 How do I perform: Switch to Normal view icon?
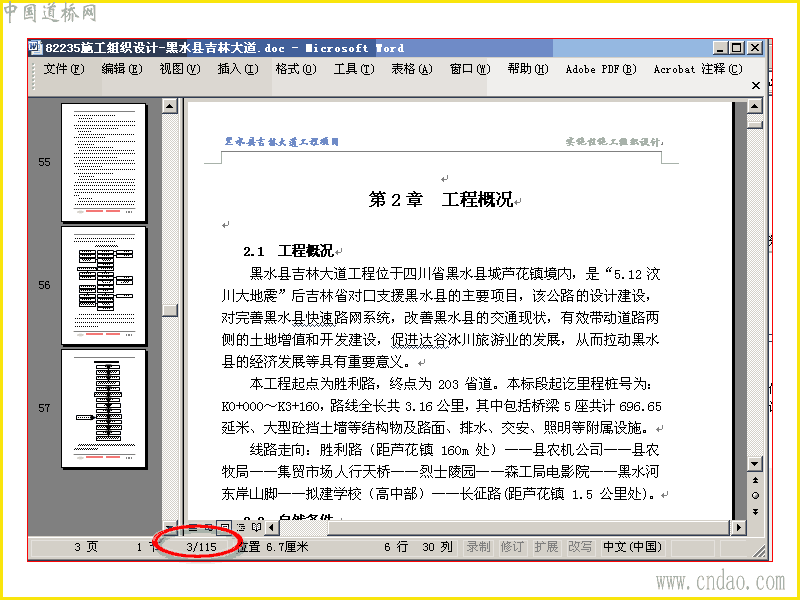coord(193,528)
